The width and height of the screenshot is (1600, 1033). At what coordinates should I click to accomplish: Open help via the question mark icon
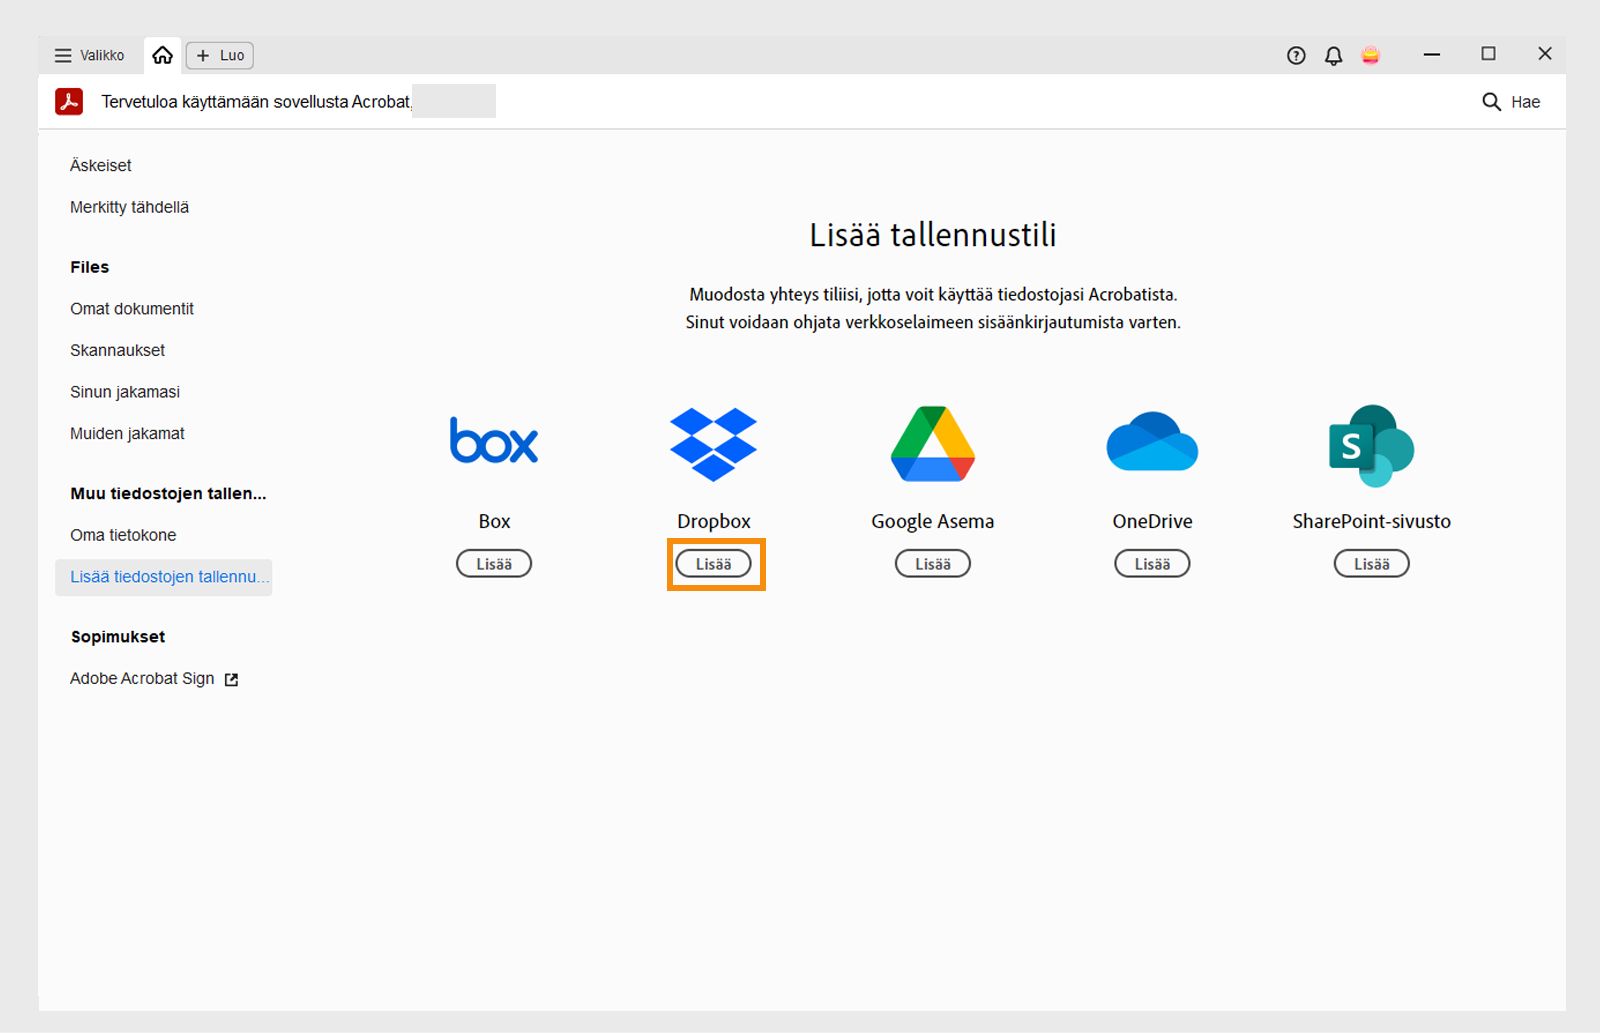[1295, 56]
